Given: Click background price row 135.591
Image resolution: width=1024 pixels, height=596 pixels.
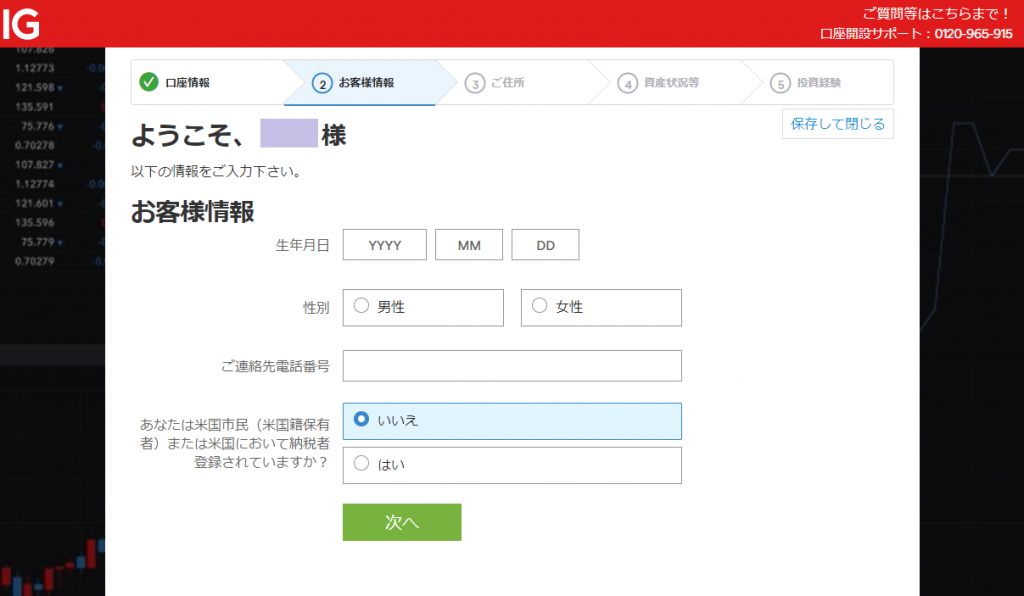Looking at the screenshot, I should click(x=35, y=106).
